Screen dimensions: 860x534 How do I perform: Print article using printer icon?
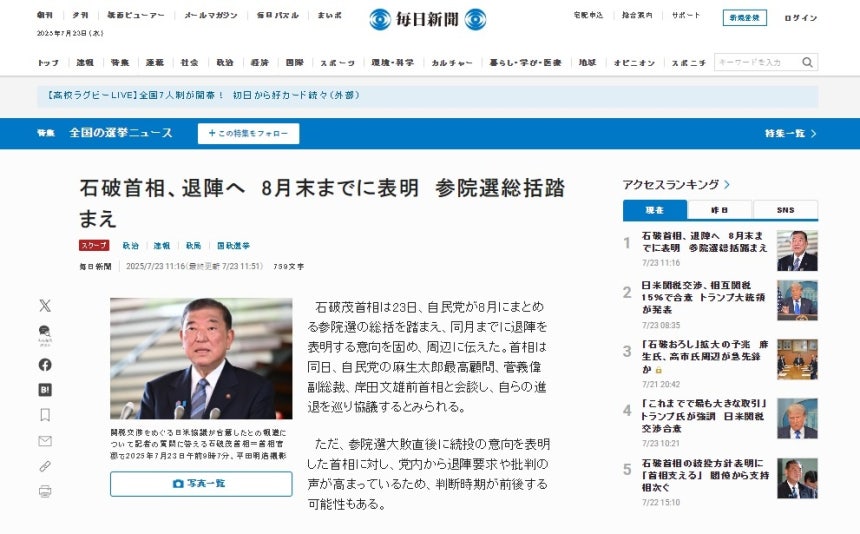(45, 491)
